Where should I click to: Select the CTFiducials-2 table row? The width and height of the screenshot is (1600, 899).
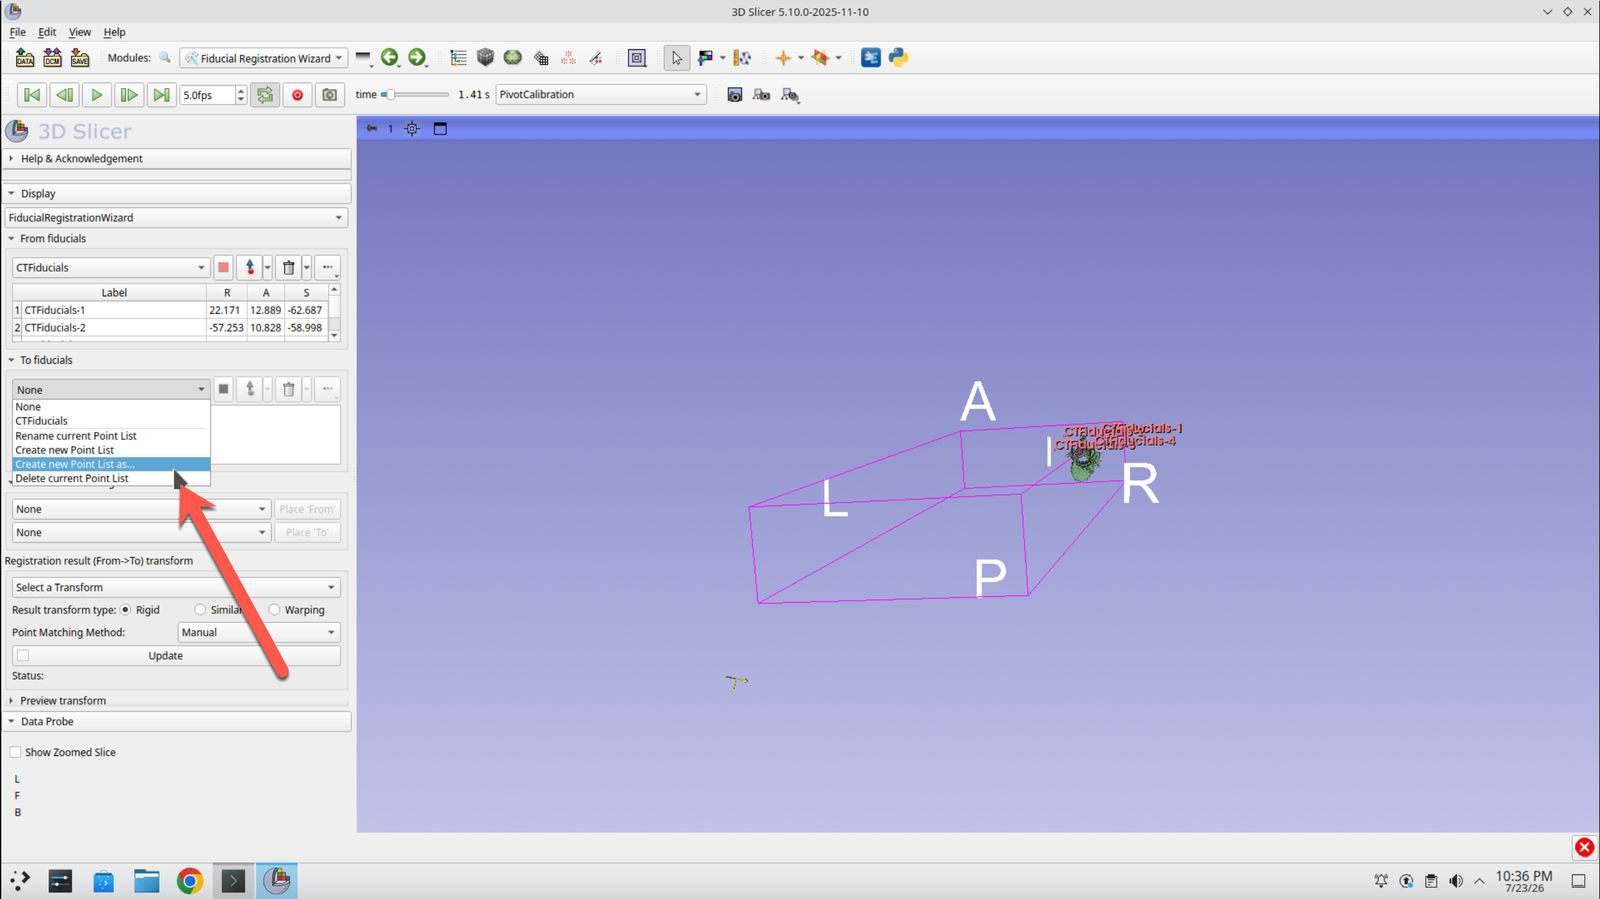170,328
